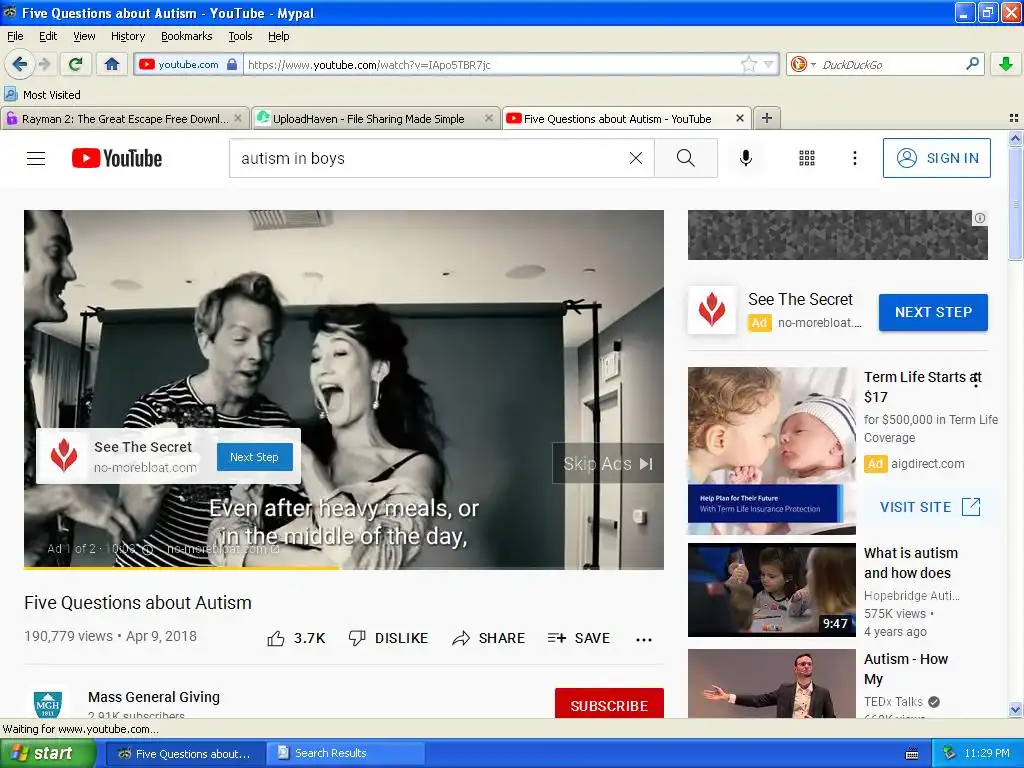1024x768 pixels.
Task: Open the Help menu
Action: tap(278, 36)
